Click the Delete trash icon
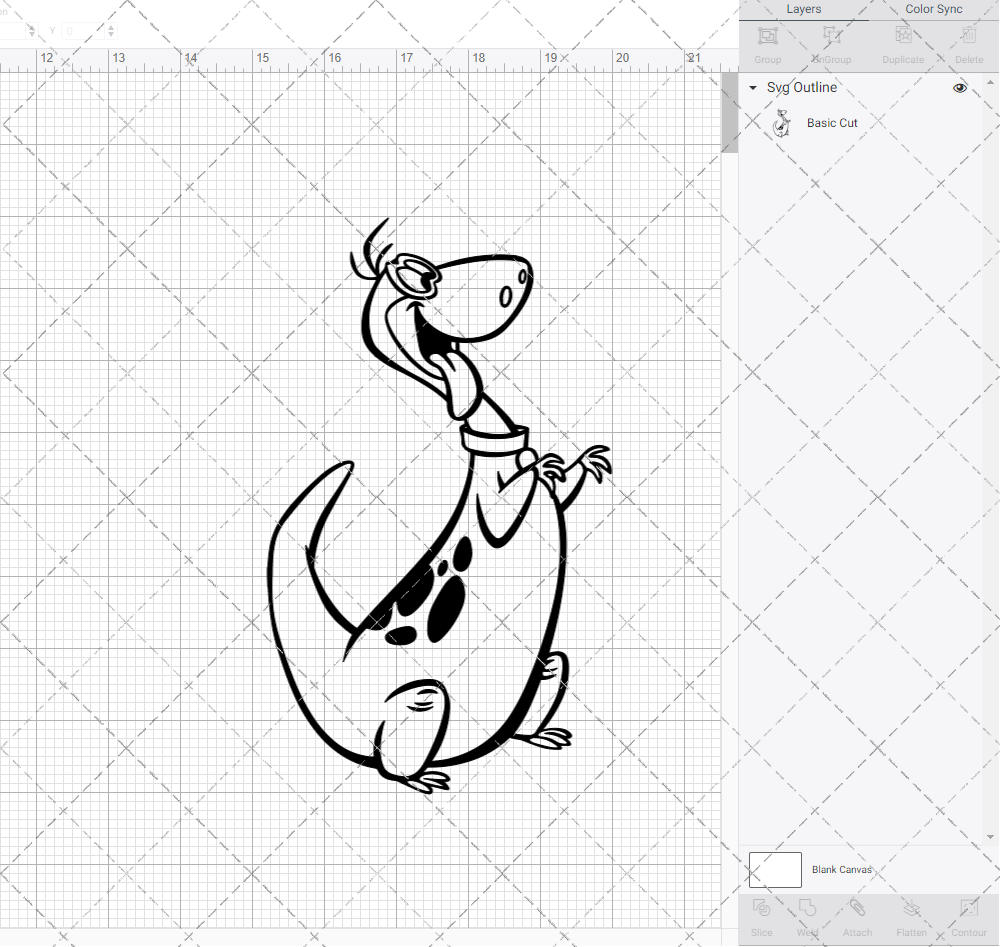1000x947 pixels. [969, 36]
